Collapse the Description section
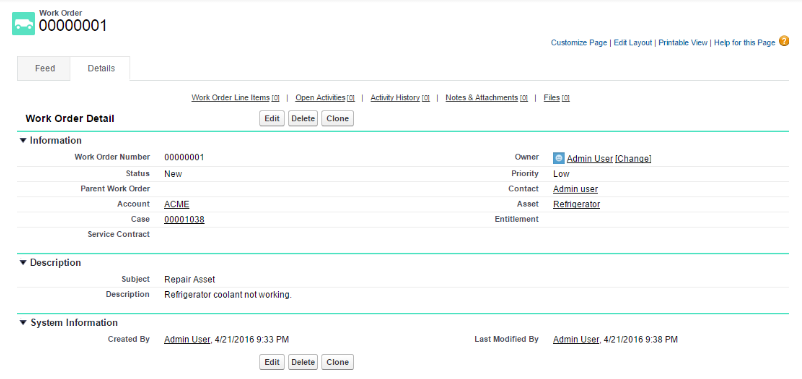This screenshot has width=802, height=379. pyautogui.click(x=23, y=262)
